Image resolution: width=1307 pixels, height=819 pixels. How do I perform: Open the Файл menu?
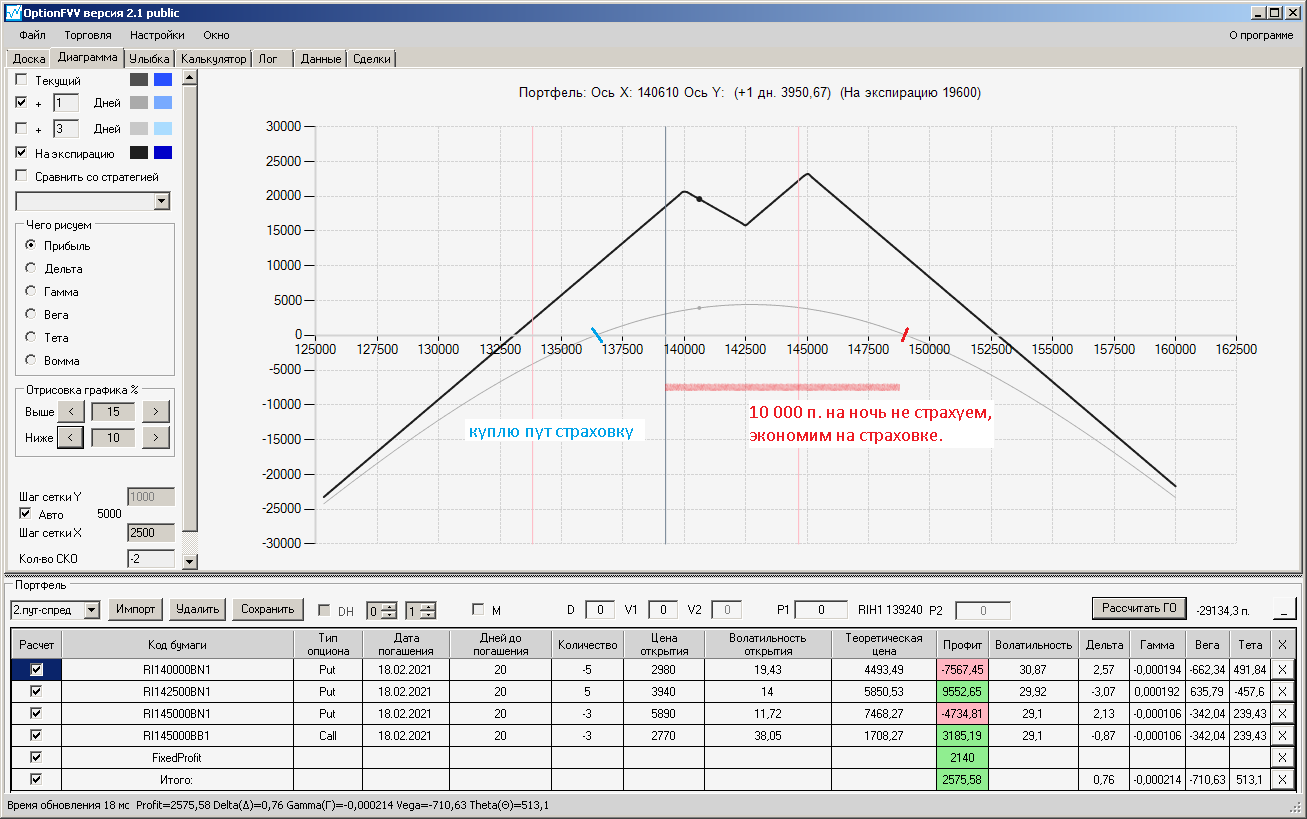click(x=32, y=35)
